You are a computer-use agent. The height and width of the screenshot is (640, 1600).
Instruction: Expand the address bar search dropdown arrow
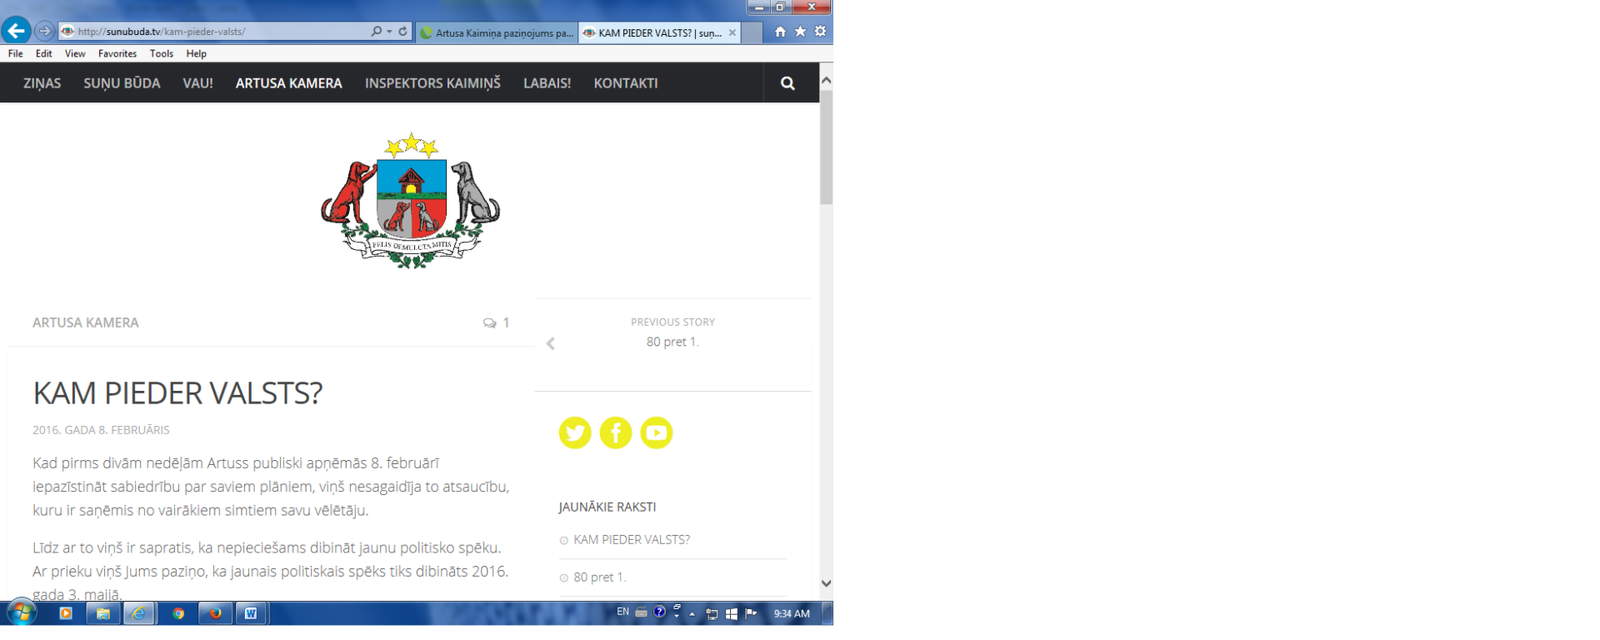coord(389,31)
